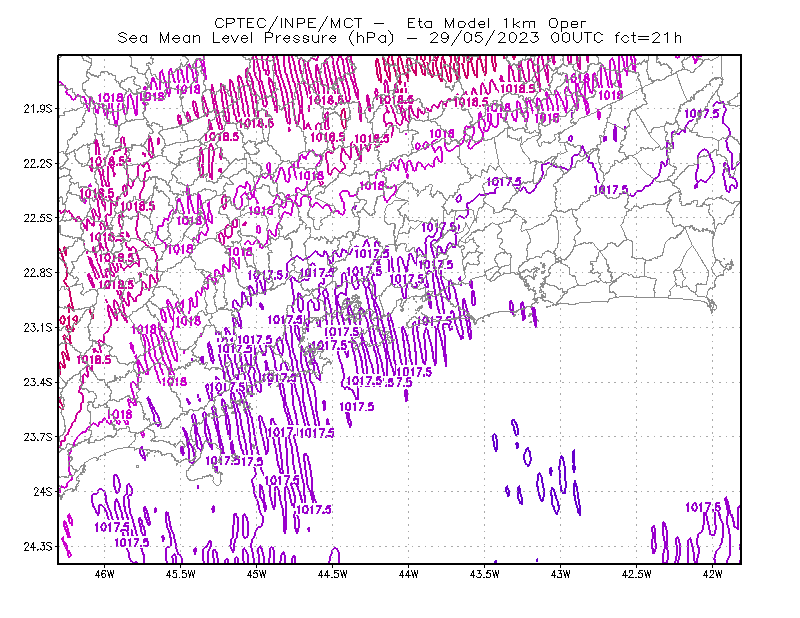The image size is (800, 618).
Task: Select the "(hPa)" unit in the heading
Action: pyautogui.click(x=371, y=38)
